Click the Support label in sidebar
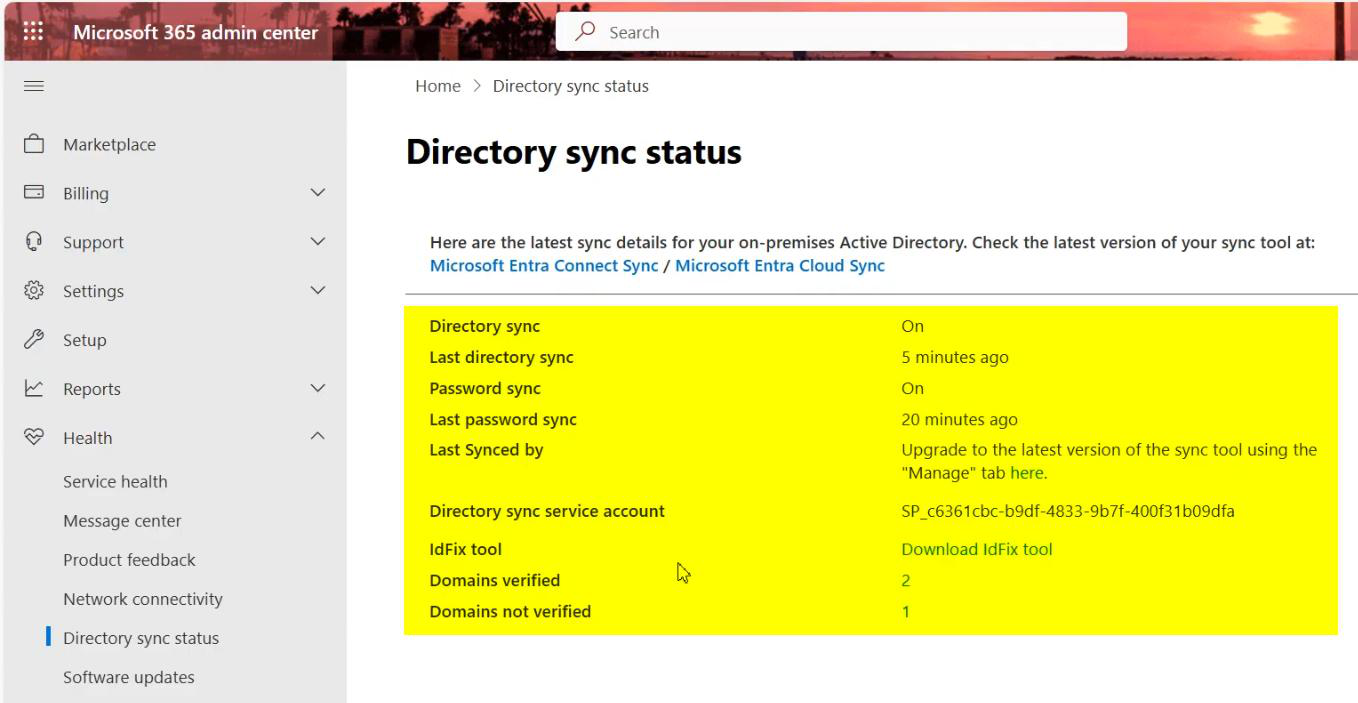 point(93,243)
